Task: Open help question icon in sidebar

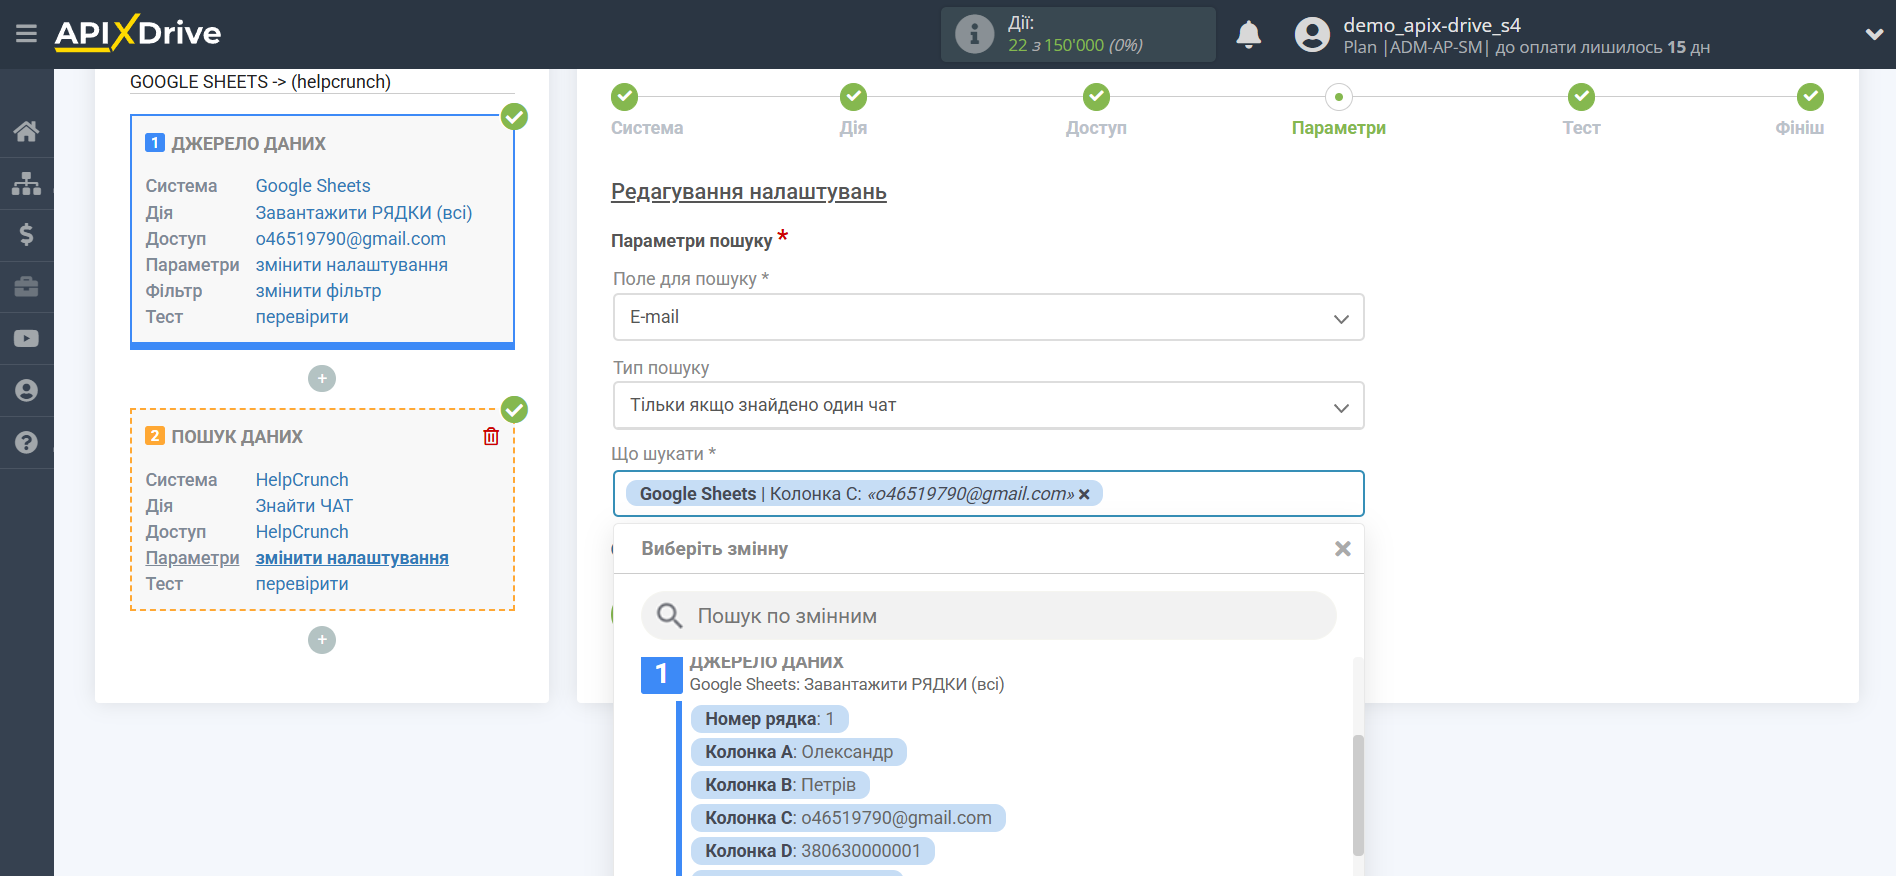Action: [x=26, y=443]
